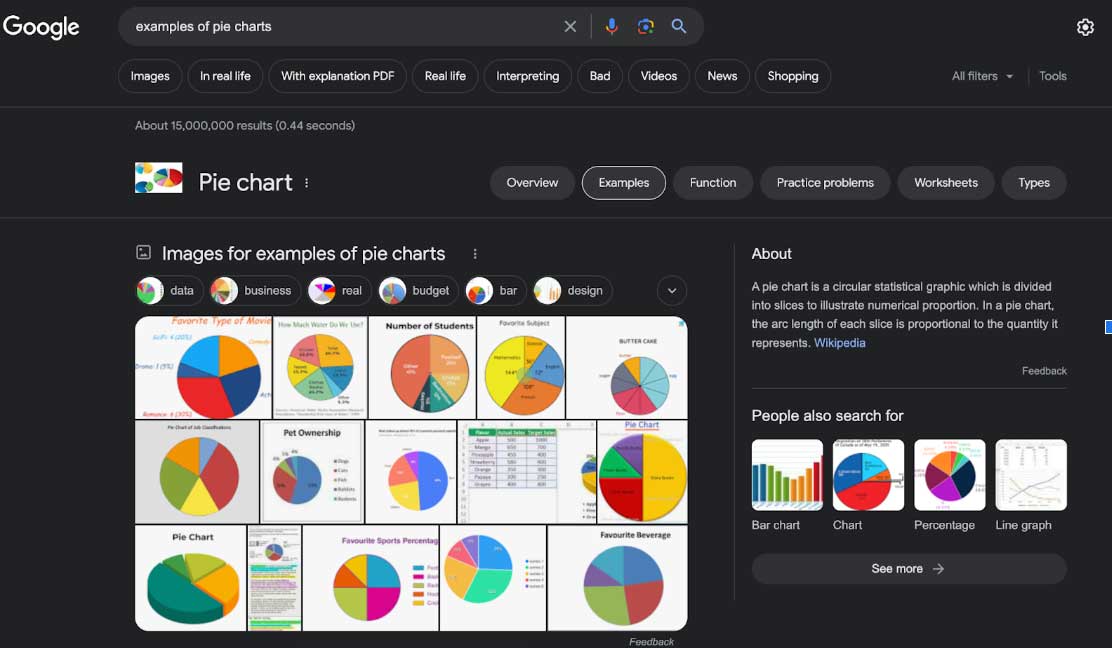1112x648 pixels.
Task: Start voice search with microphone icon
Action: coord(611,27)
